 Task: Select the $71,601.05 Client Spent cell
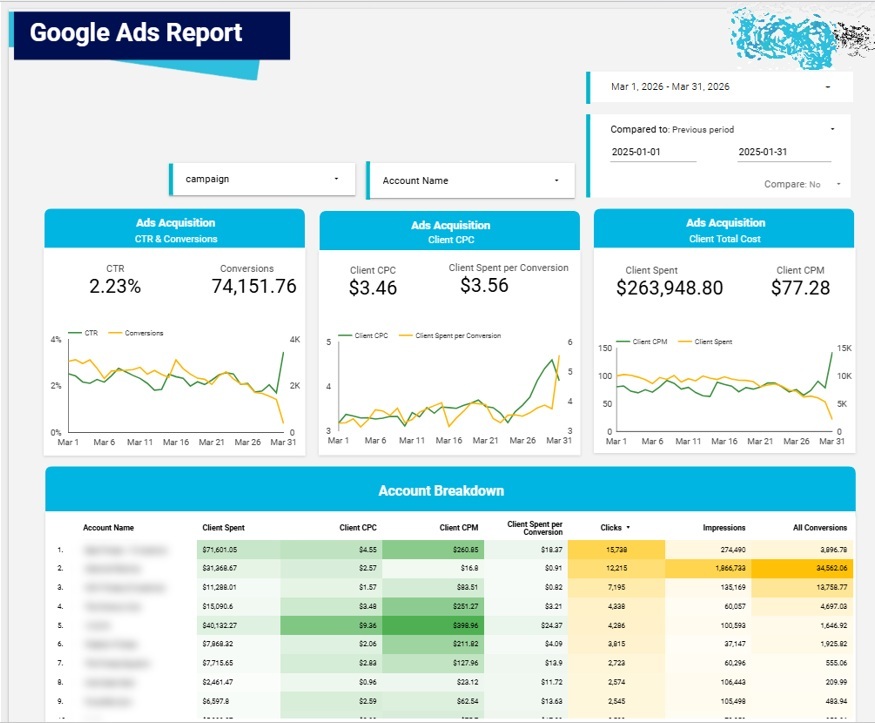[238, 550]
